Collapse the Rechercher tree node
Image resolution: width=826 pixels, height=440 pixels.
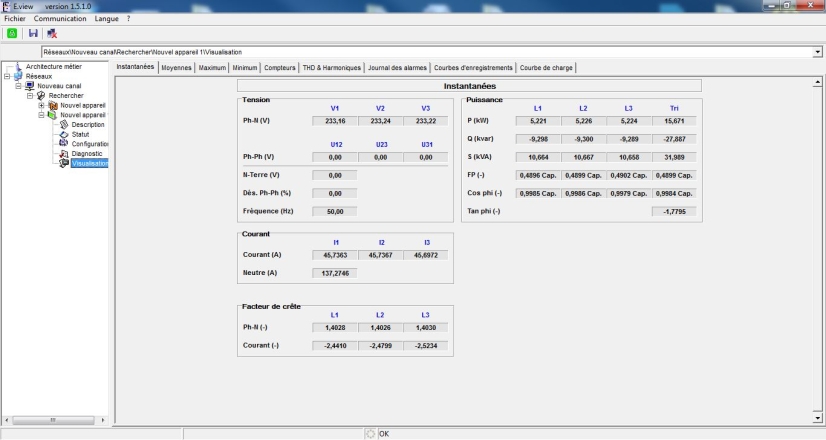(30, 96)
